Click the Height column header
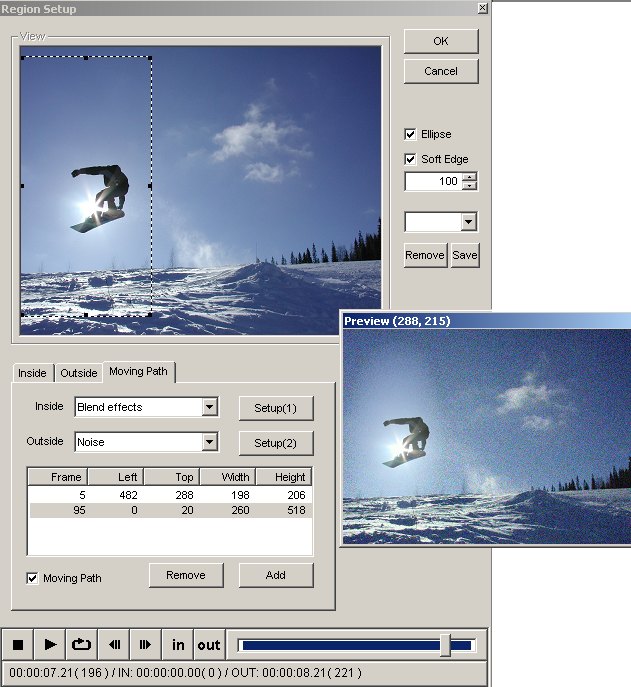Image resolution: width=631 pixels, height=687 pixels. click(x=284, y=477)
